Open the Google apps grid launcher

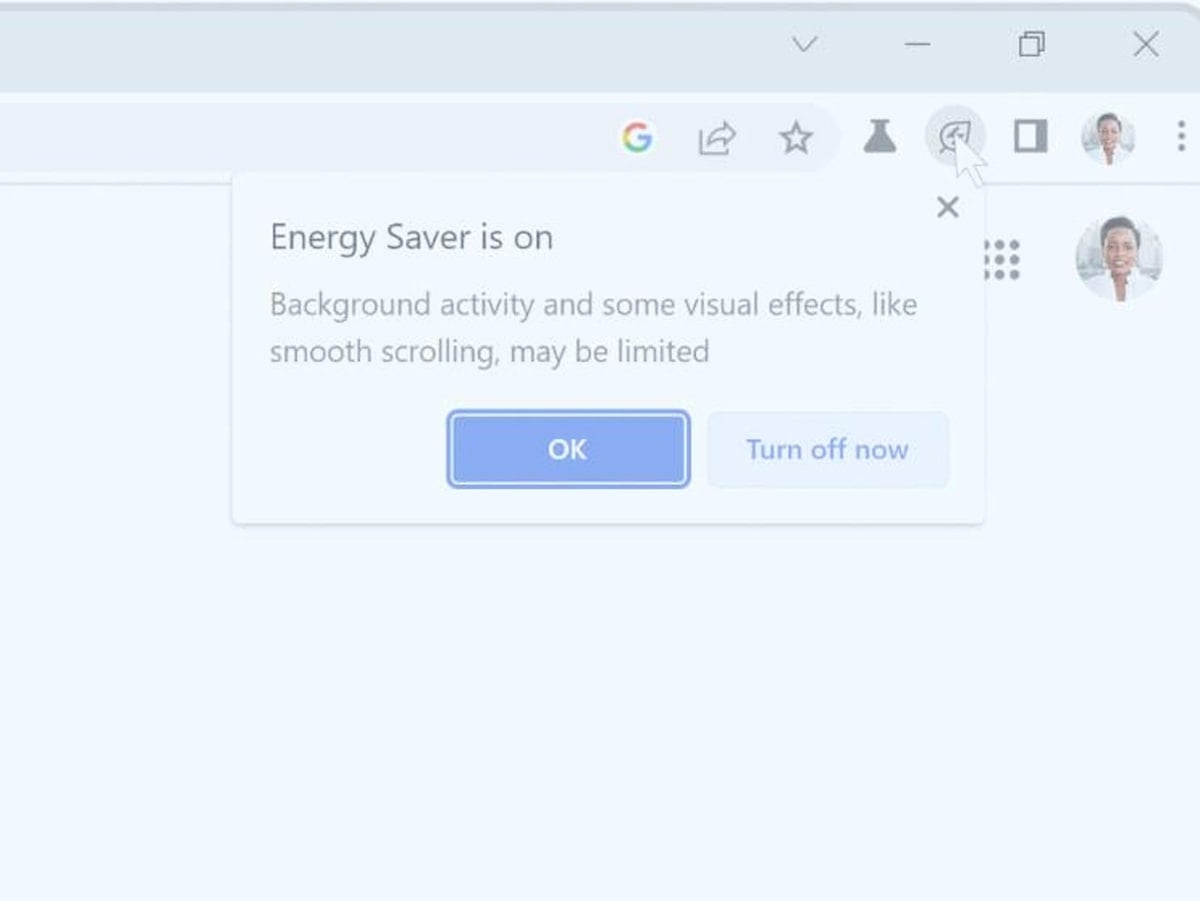coord(1001,260)
